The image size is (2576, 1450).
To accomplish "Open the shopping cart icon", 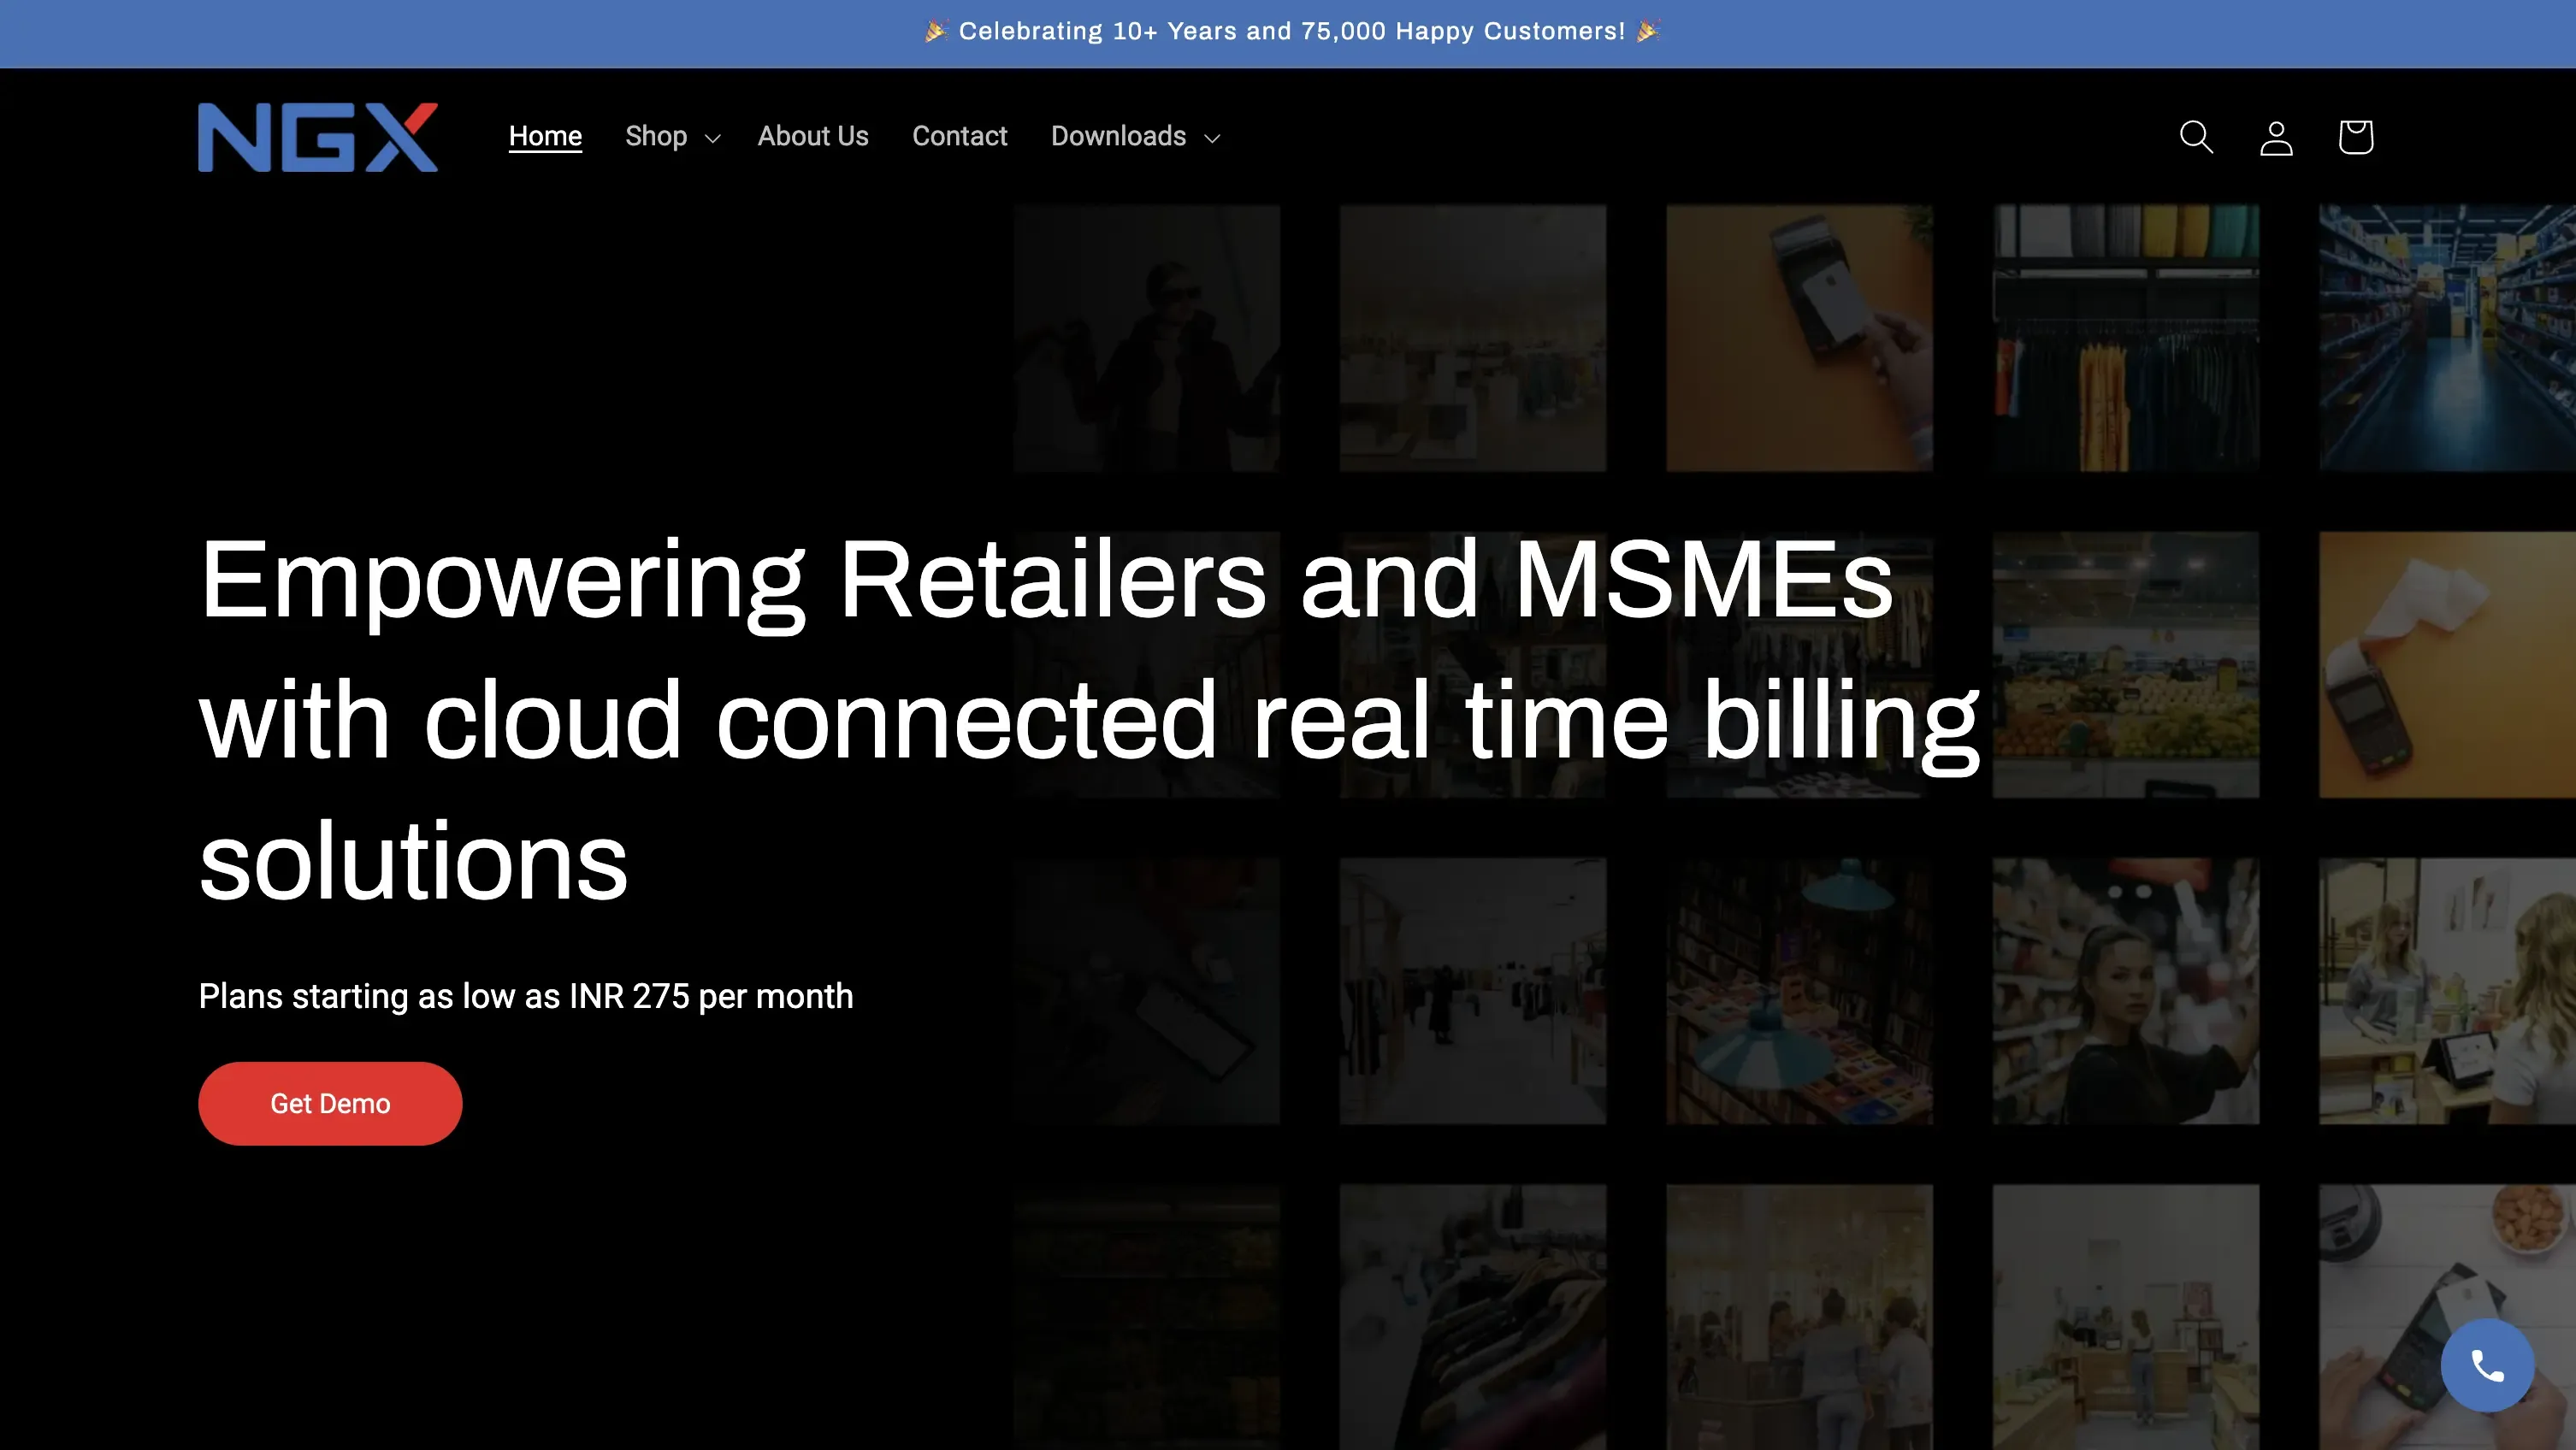I will pos(2355,137).
